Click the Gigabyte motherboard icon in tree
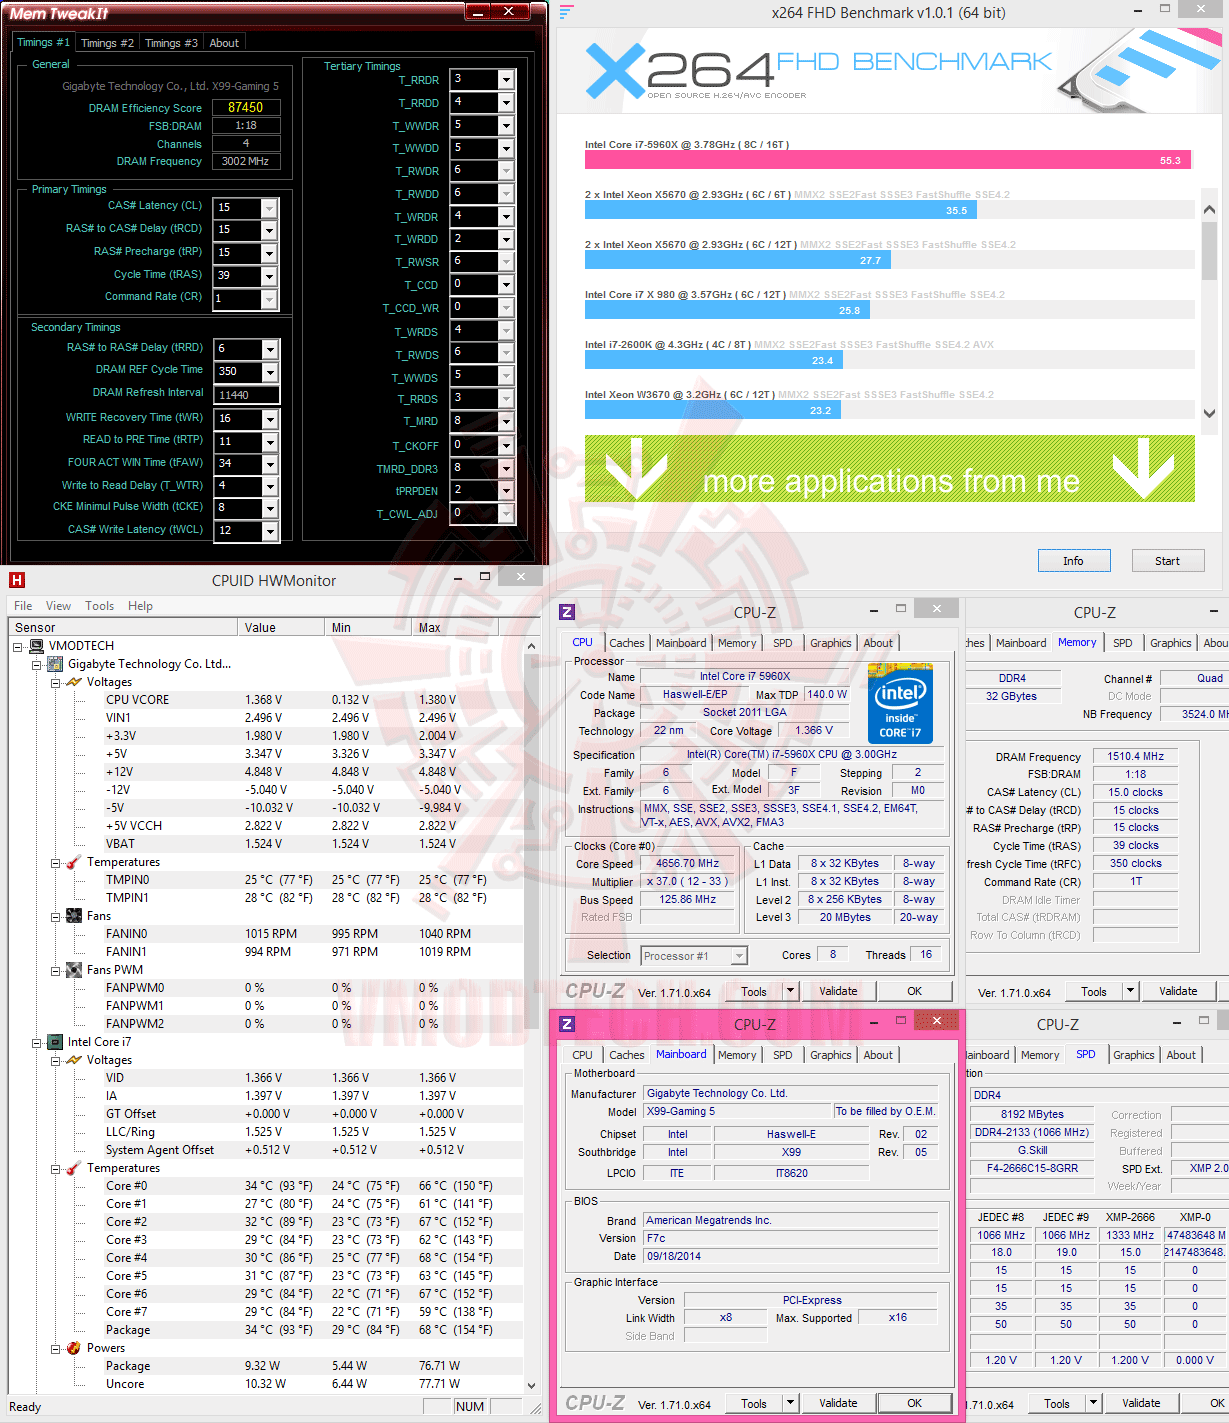1229x1423 pixels. pyautogui.click(x=56, y=664)
